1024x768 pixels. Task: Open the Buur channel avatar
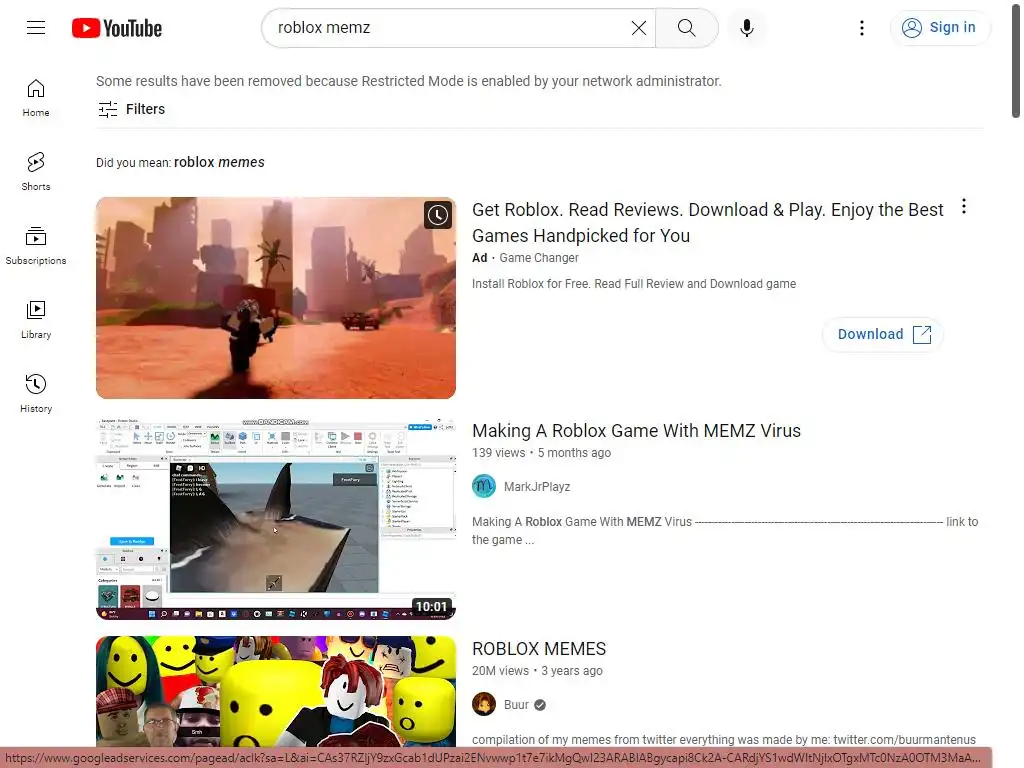tap(484, 705)
